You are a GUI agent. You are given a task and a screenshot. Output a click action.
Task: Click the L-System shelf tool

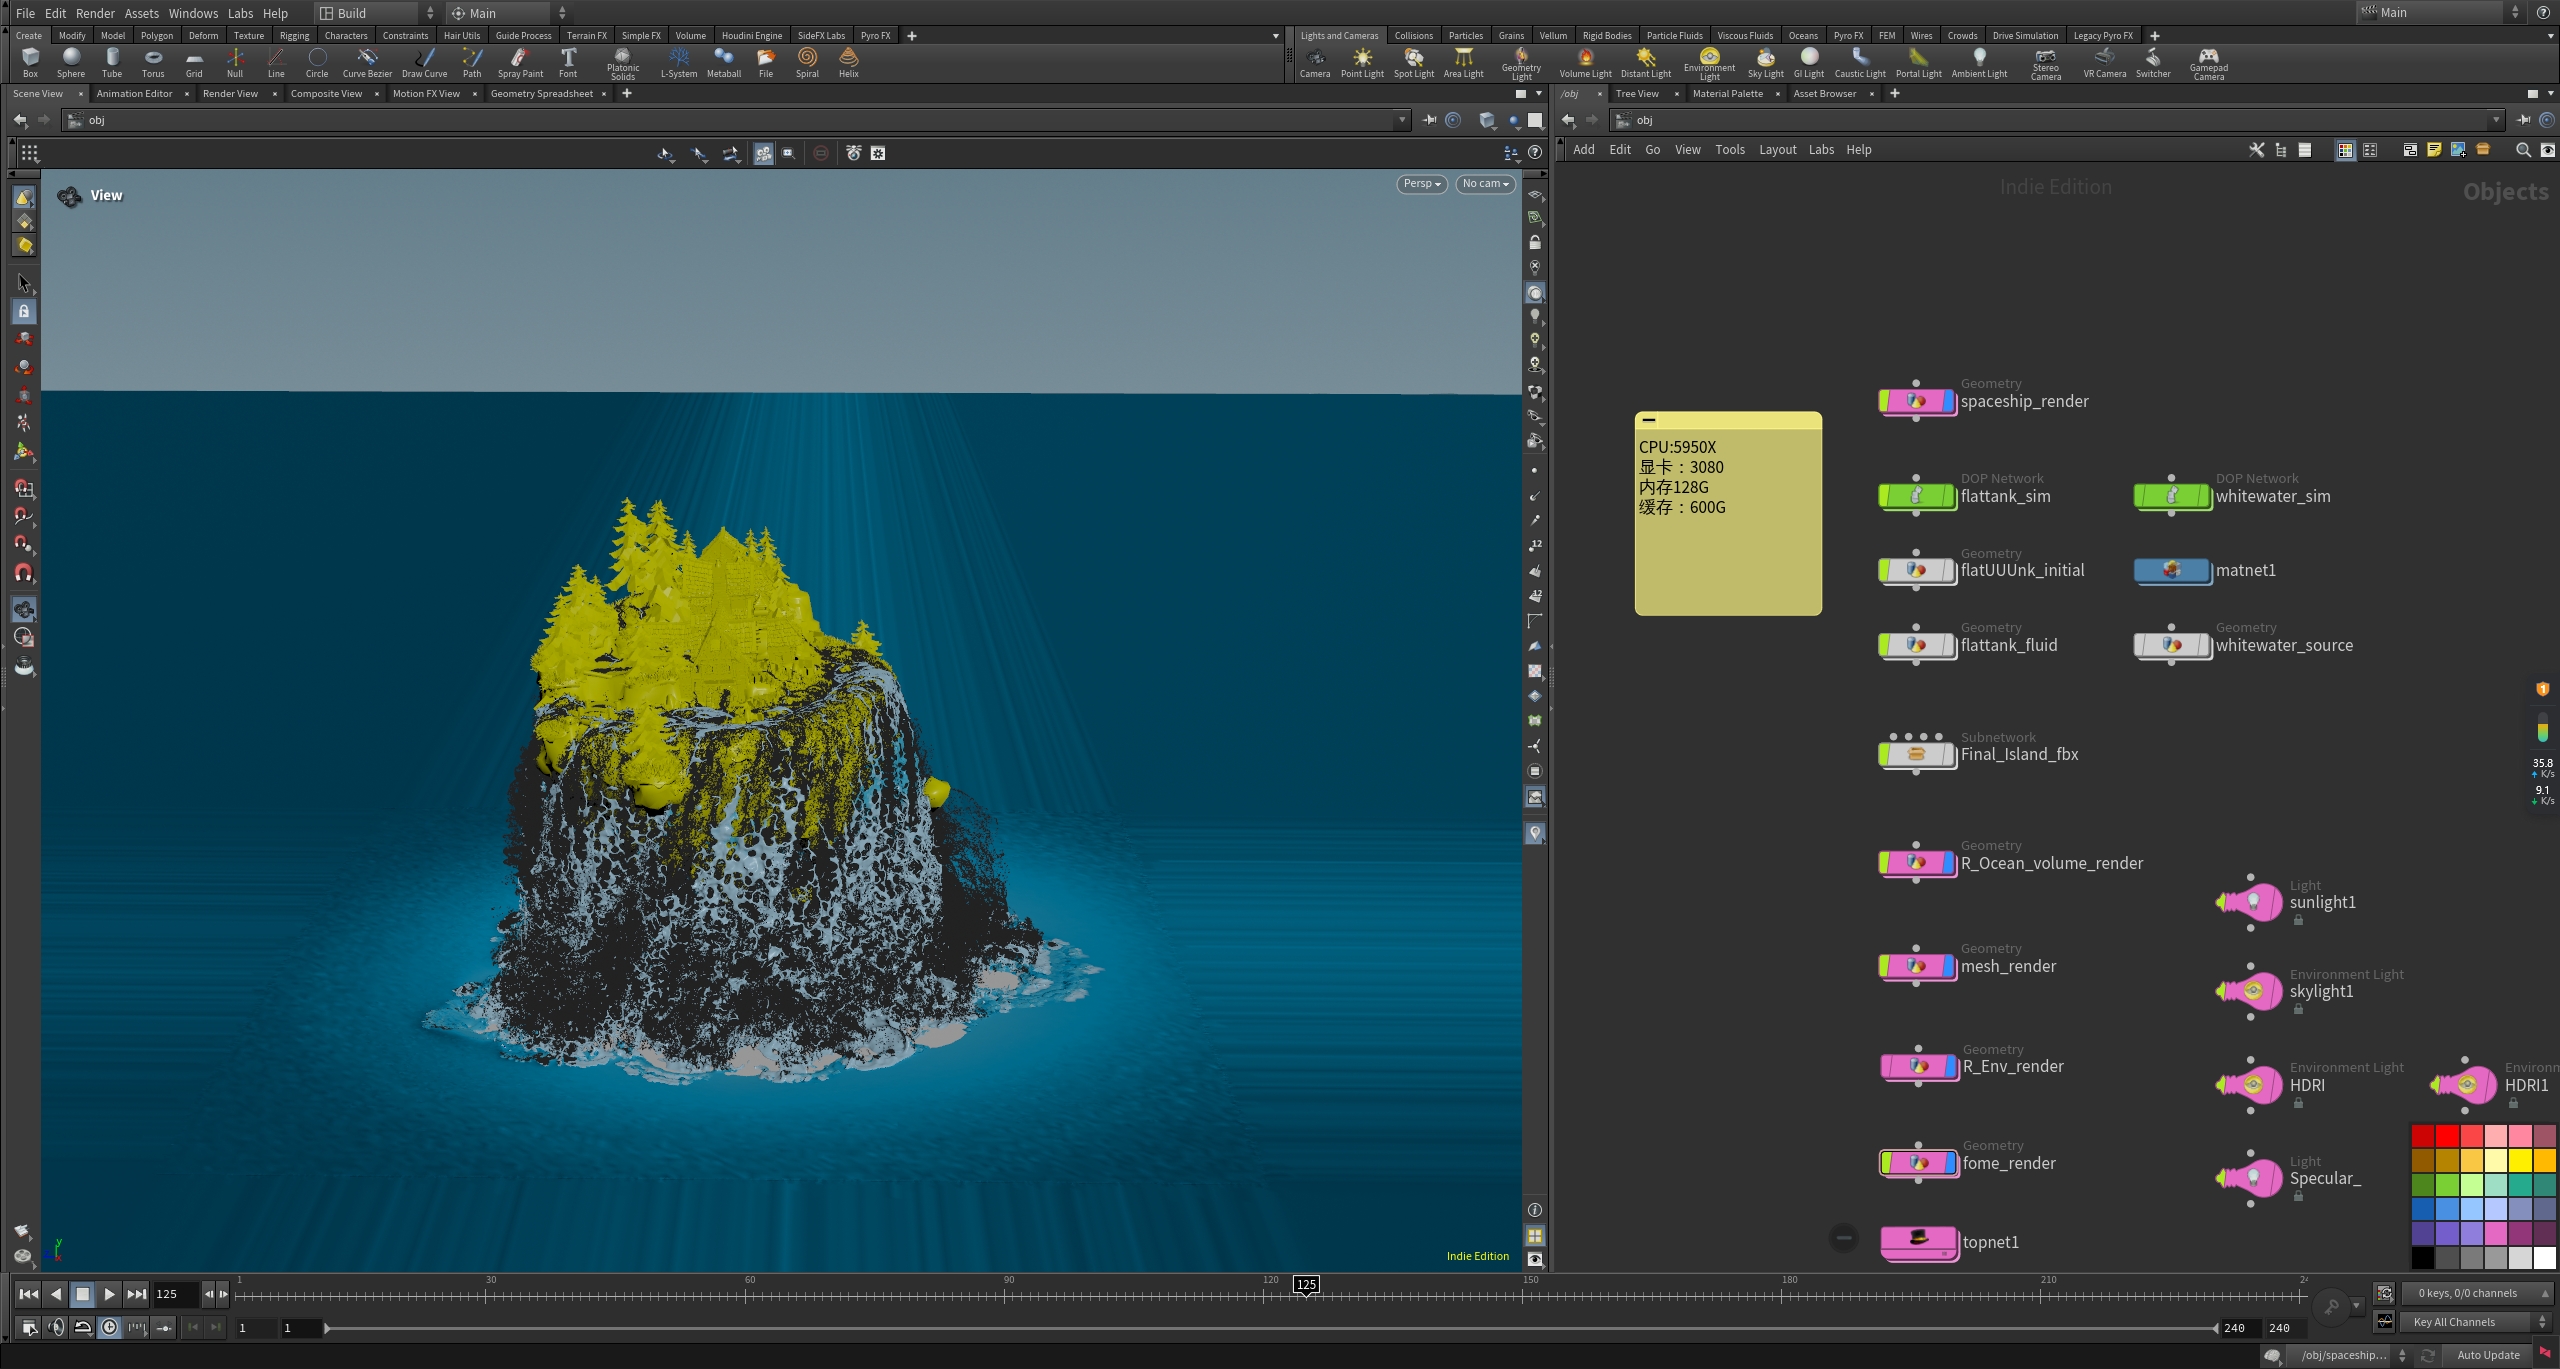coord(679,62)
